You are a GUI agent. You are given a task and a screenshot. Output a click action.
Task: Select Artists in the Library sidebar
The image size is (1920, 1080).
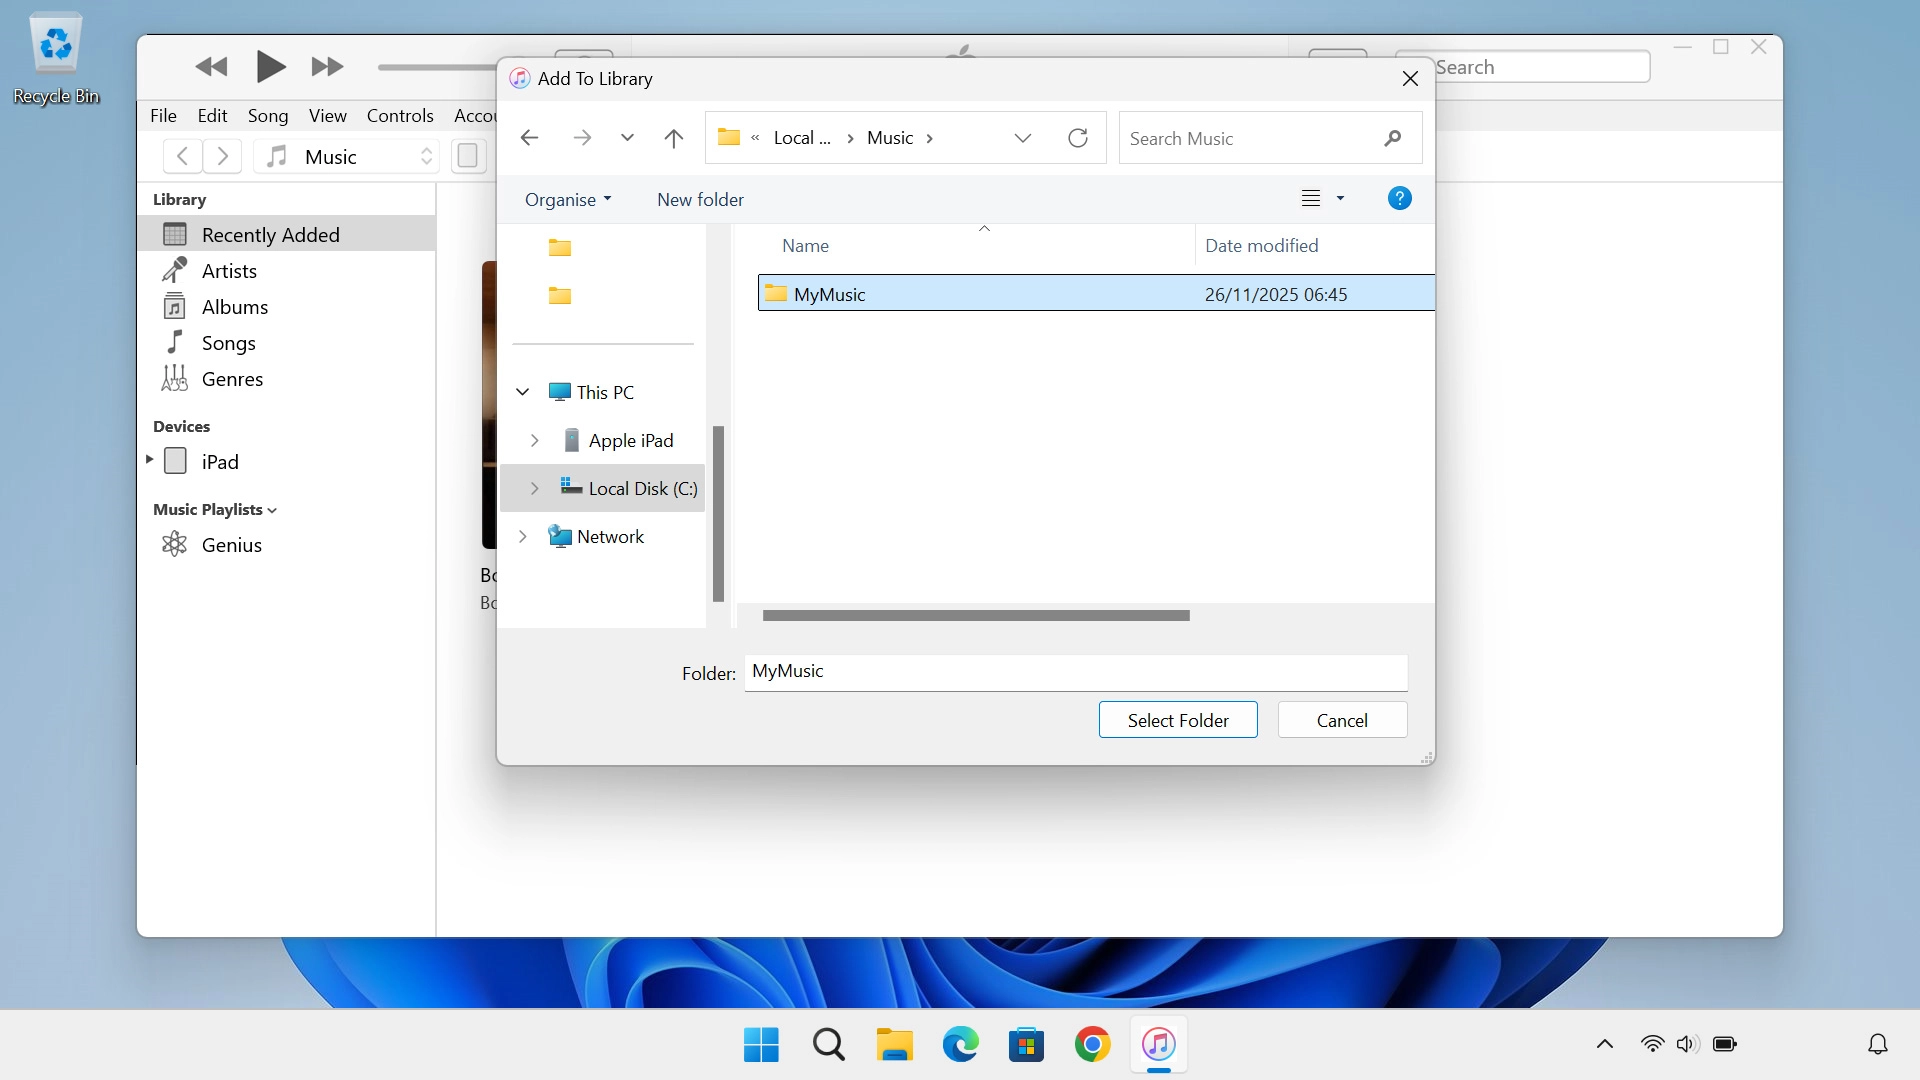coord(230,270)
